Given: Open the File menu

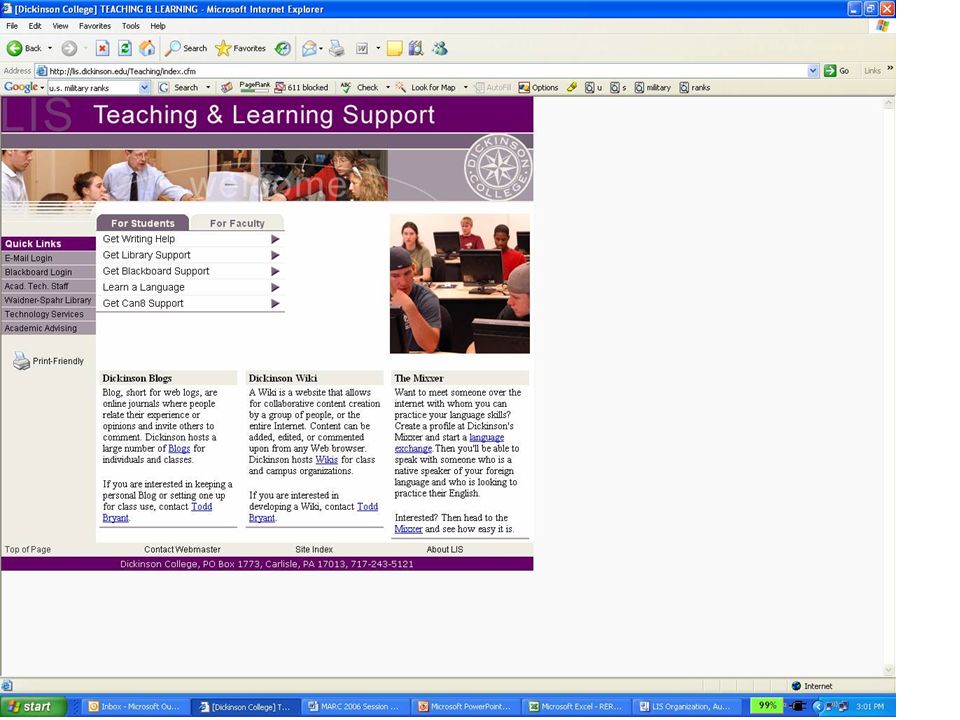Looking at the screenshot, I should (x=12, y=26).
